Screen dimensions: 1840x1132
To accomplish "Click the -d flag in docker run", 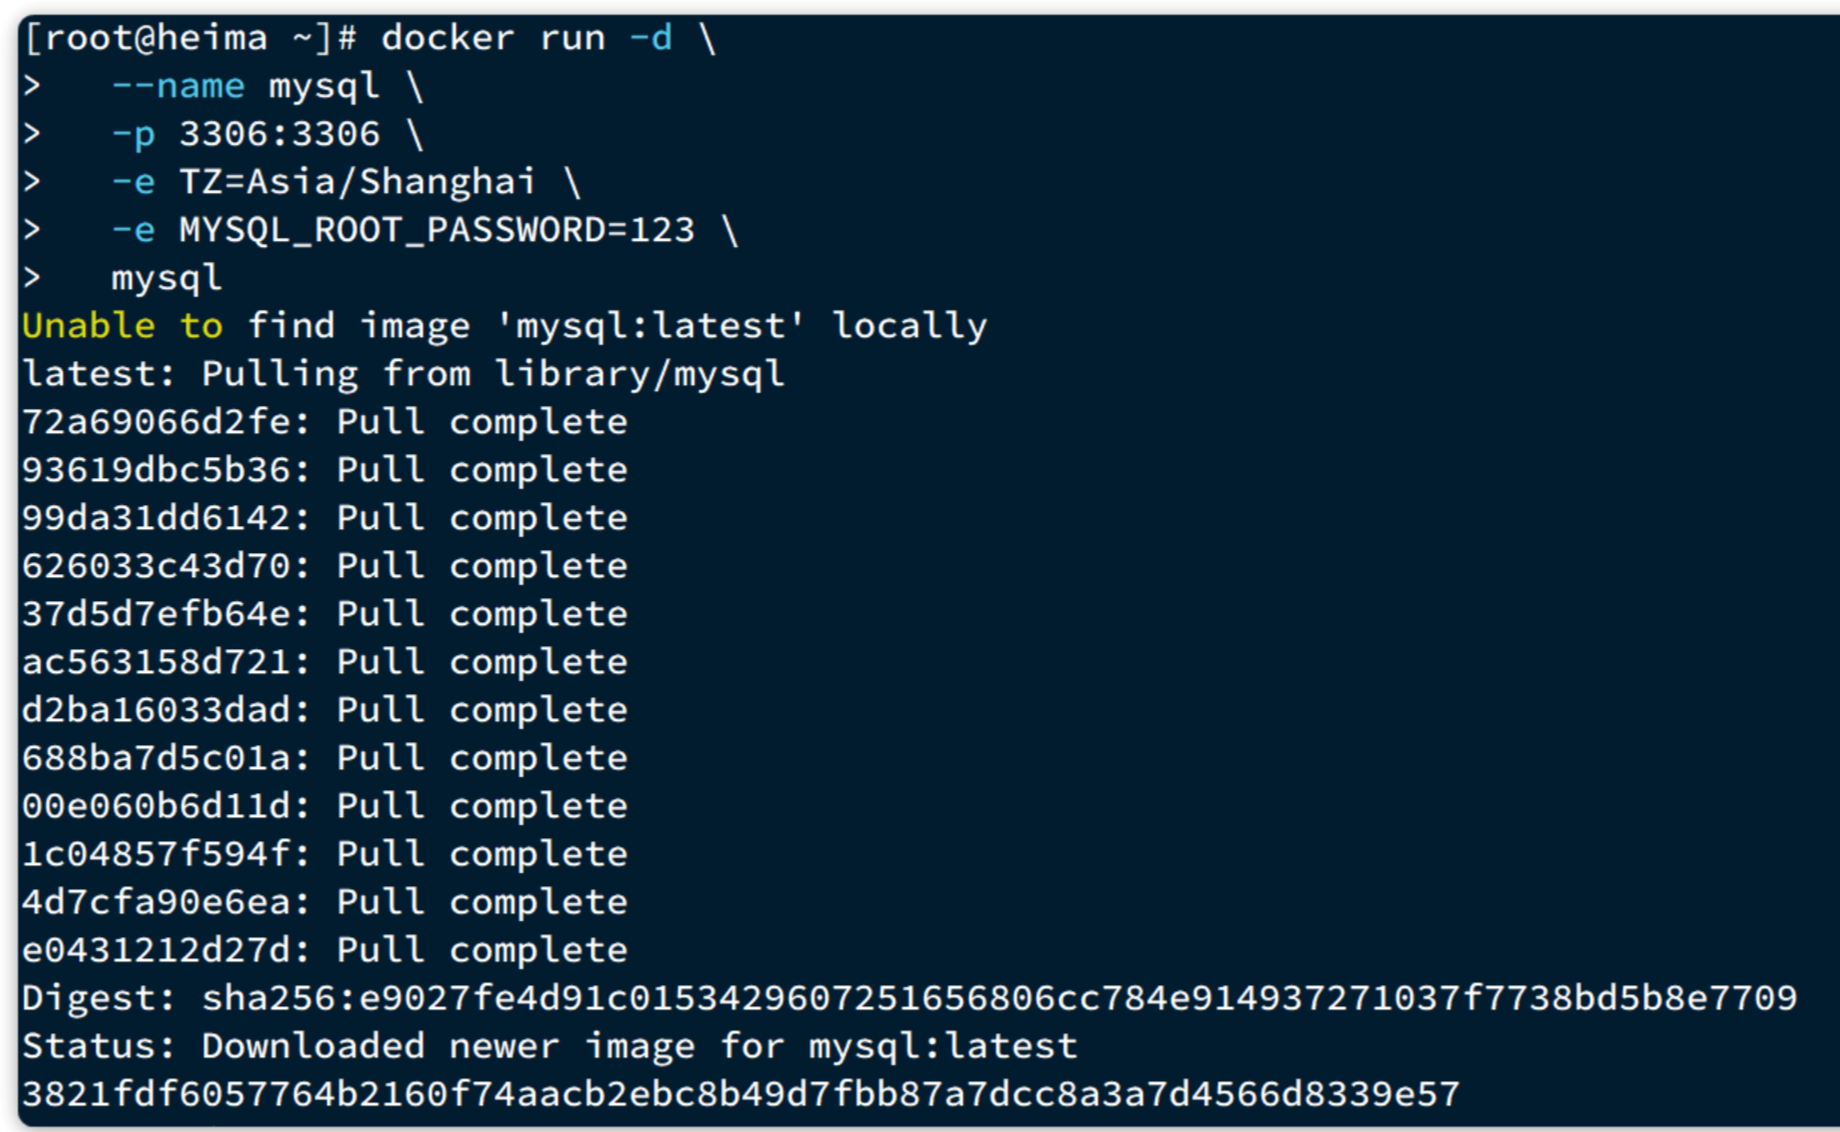I will pyautogui.click(x=650, y=38).
